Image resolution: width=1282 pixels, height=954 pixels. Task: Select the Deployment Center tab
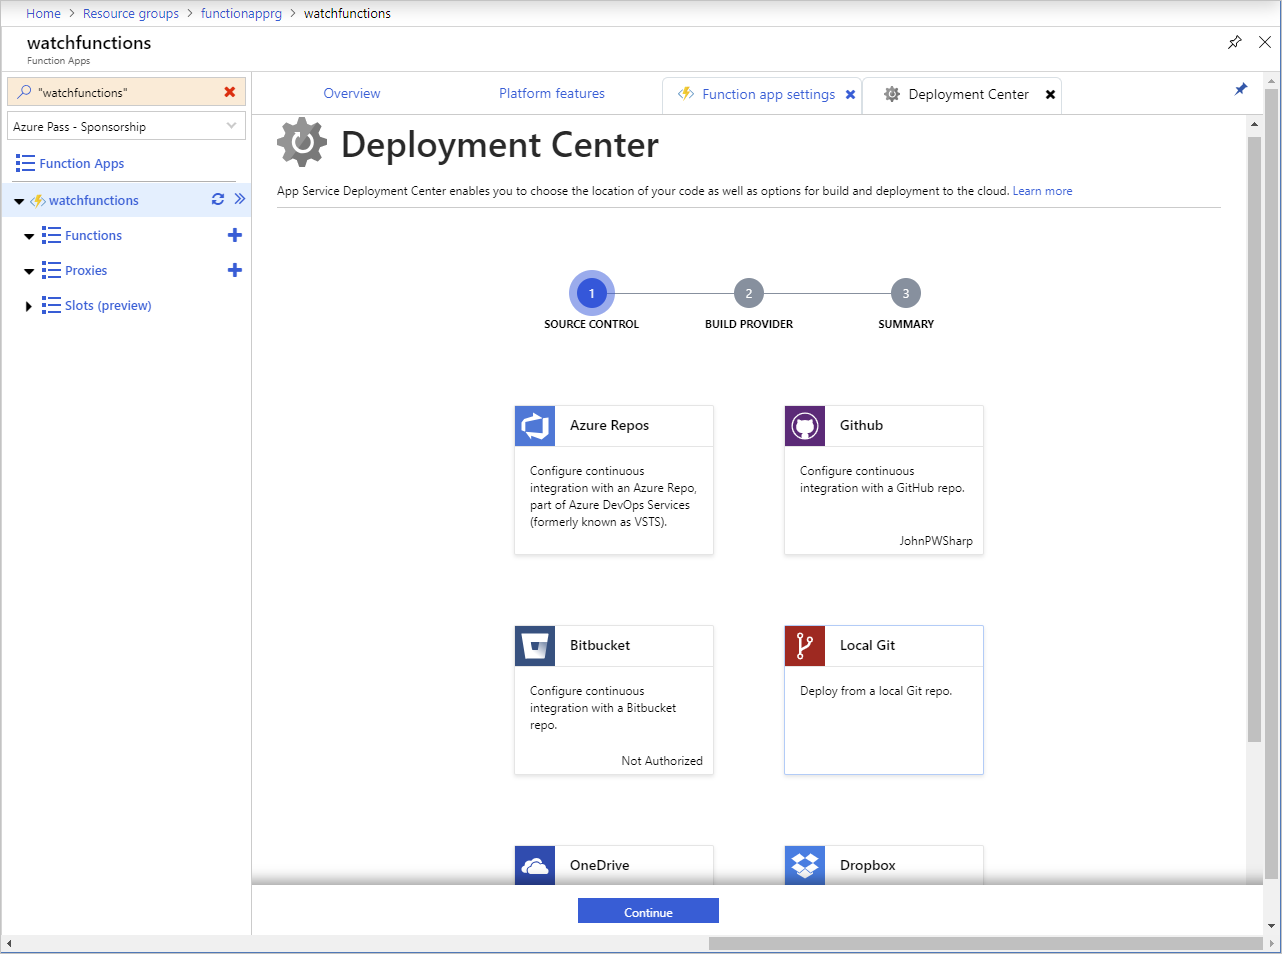pos(968,94)
